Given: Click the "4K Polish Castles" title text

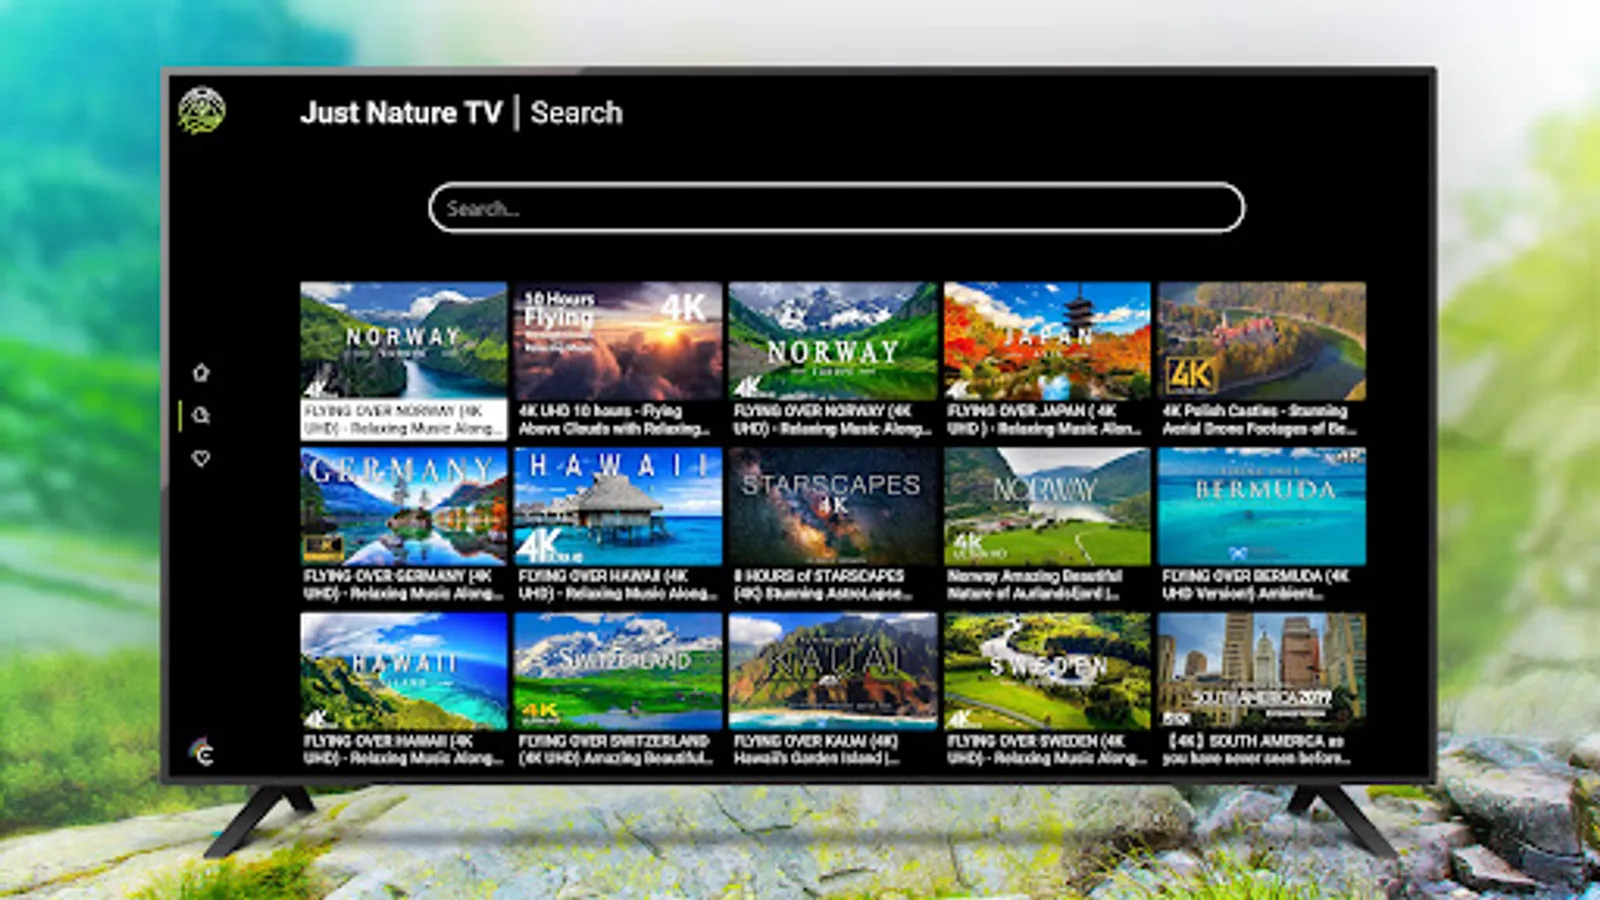Looking at the screenshot, I should pyautogui.click(x=1220, y=411).
